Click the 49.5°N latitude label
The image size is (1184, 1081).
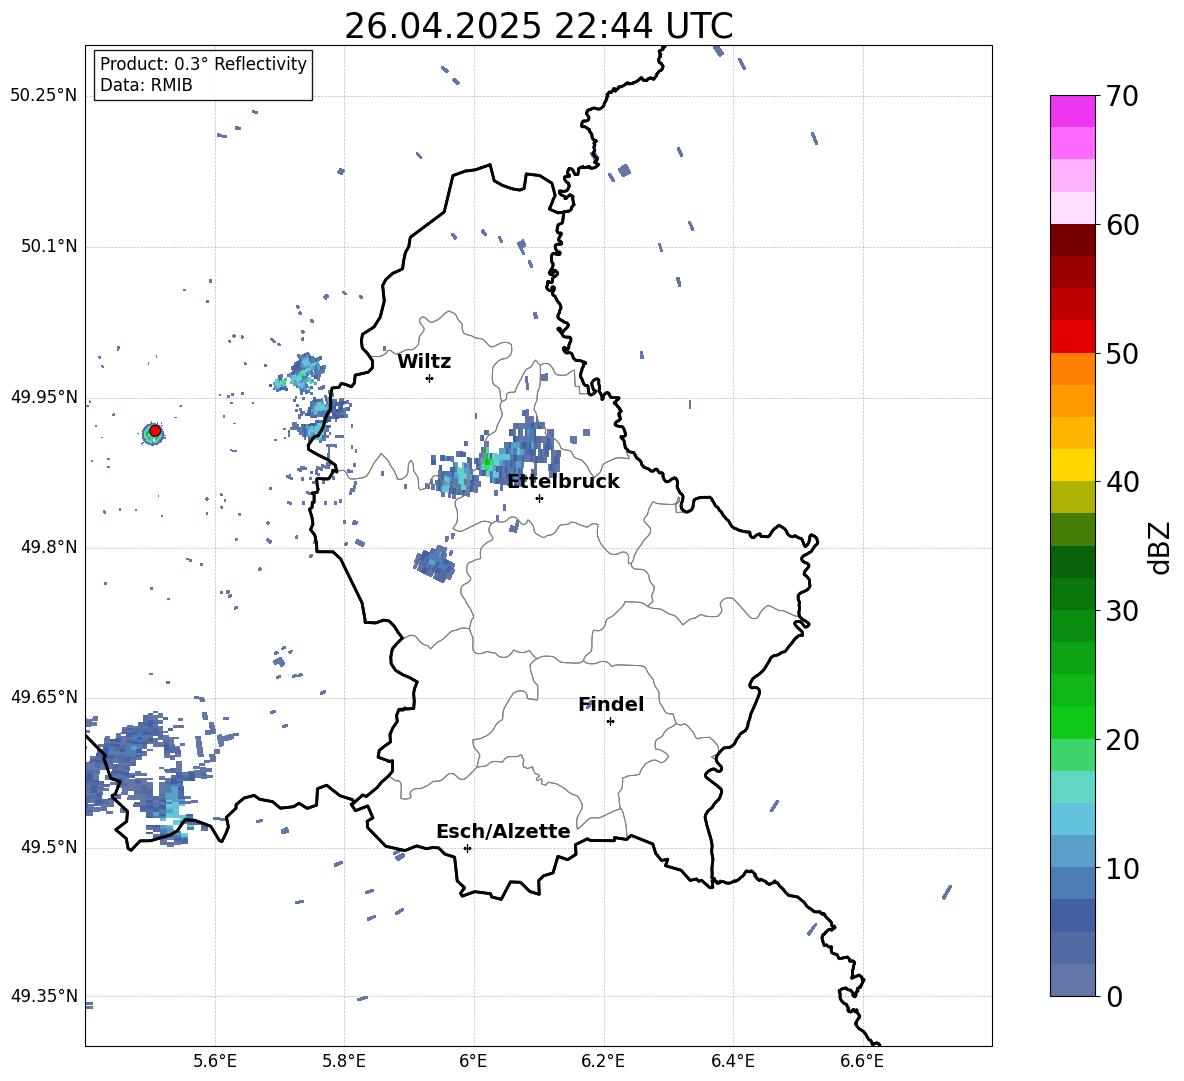coord(49,848)
